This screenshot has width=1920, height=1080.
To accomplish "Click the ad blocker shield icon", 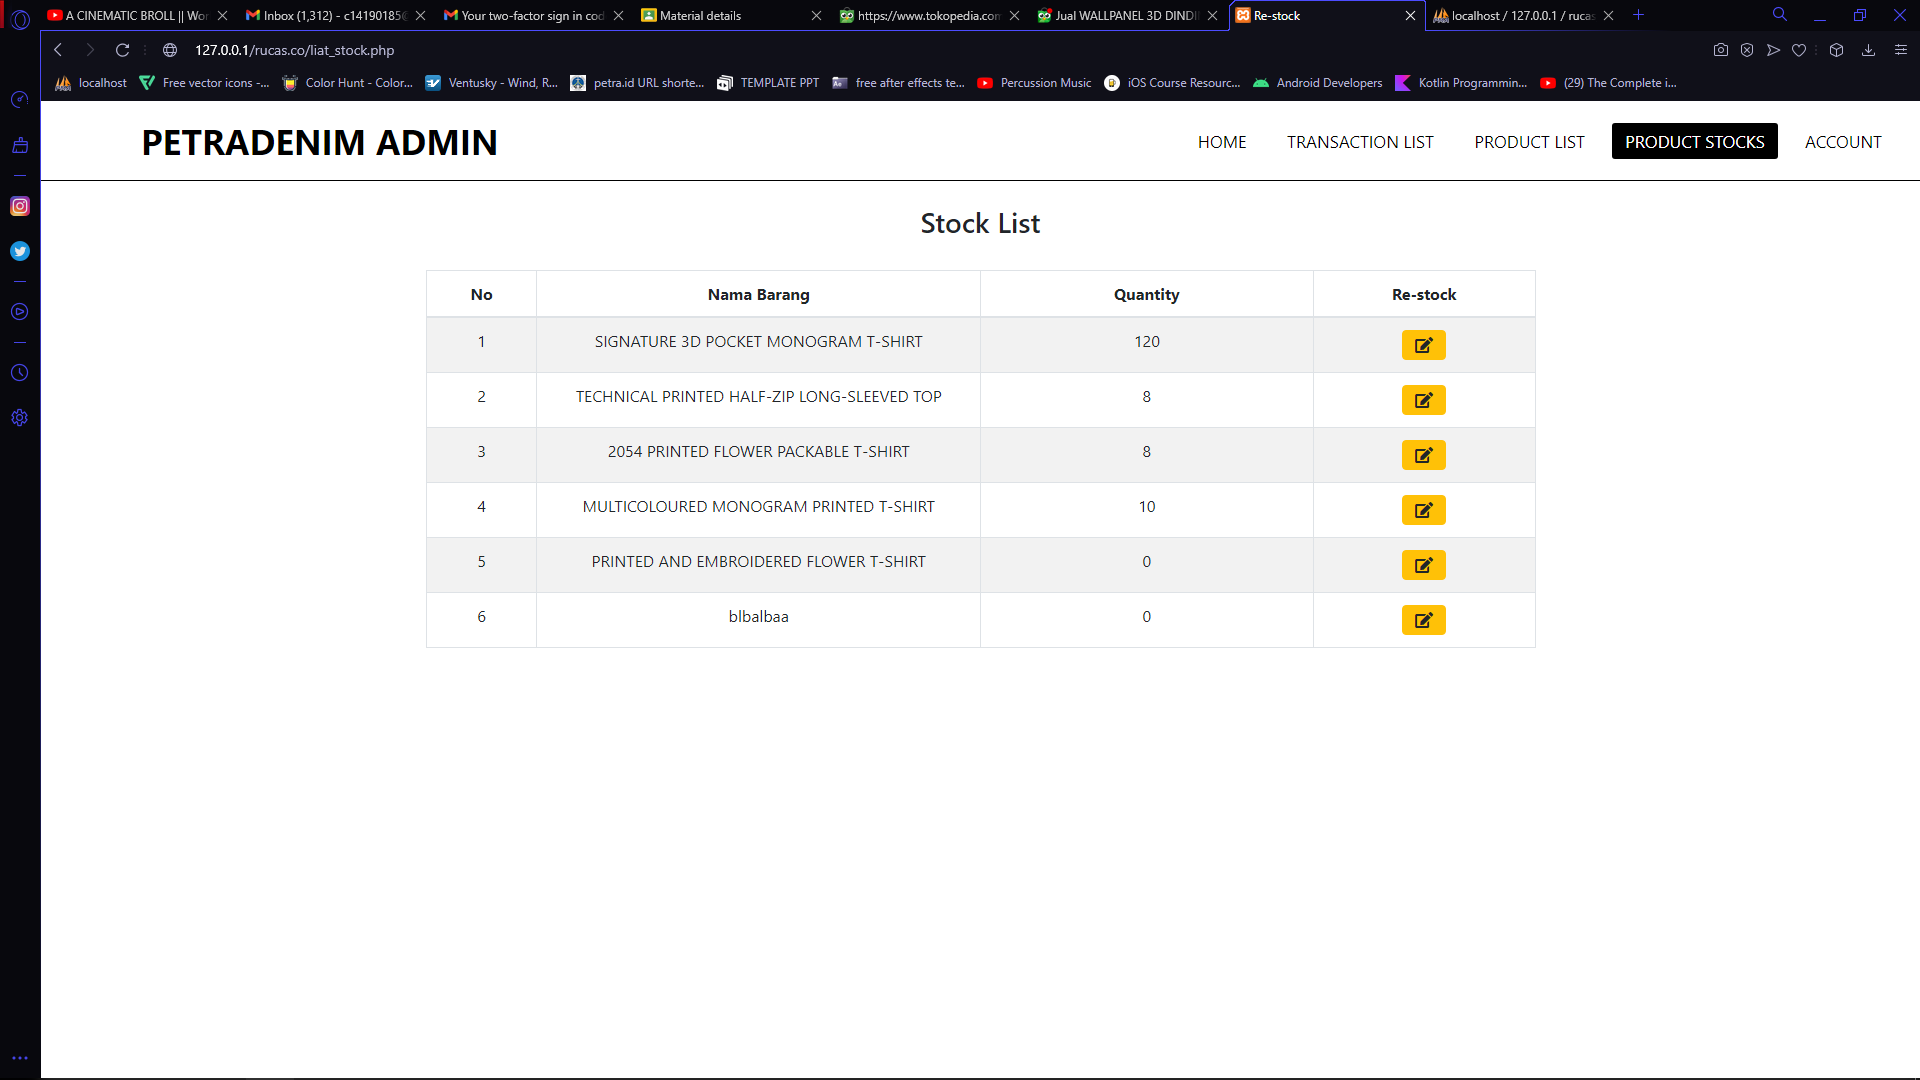I will tap(1746, 49).
